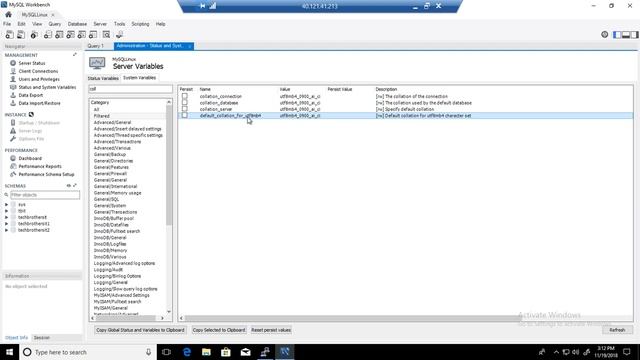This screenshot has height=360, width=640.
Task: Expand the techbrothersit1 schema
Action: 6,224
